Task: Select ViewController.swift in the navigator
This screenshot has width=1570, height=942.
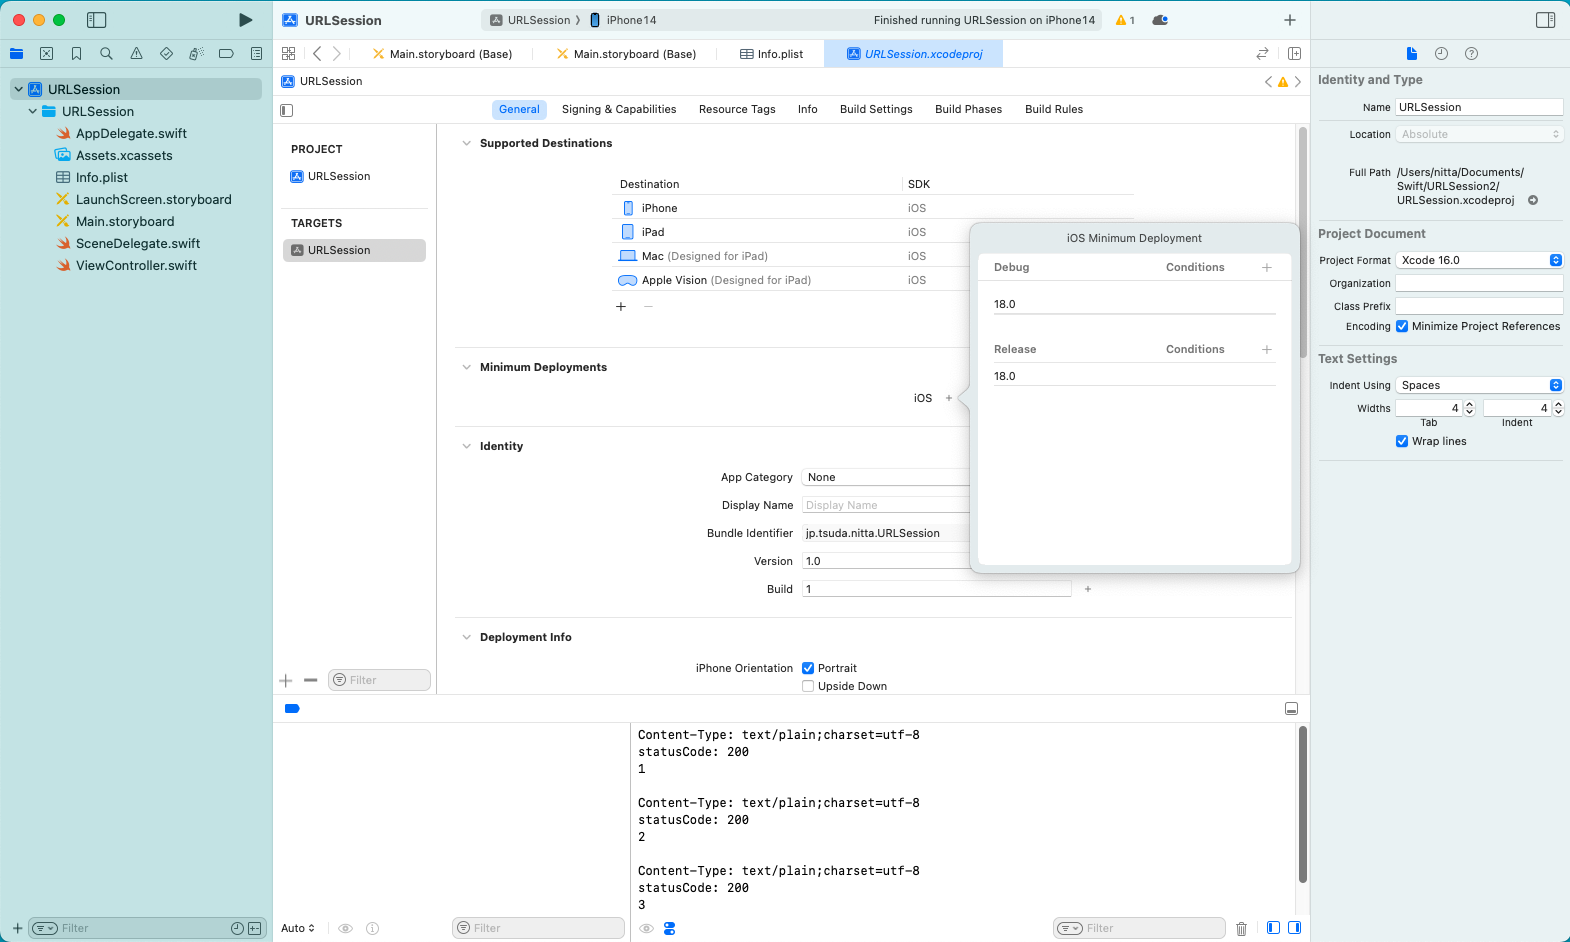Action: coord(136,265)
